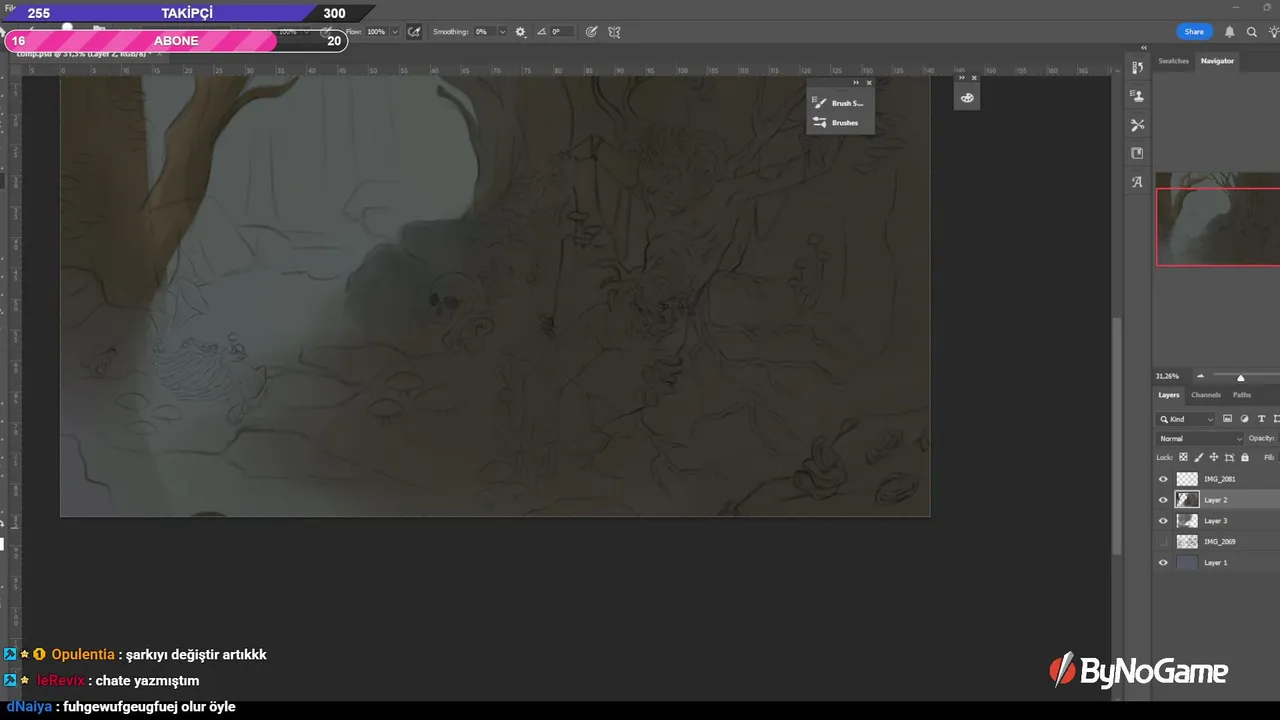Screen dimensions: 1280x720
Task: Open Character panel icon
Action: point(1137,182)
